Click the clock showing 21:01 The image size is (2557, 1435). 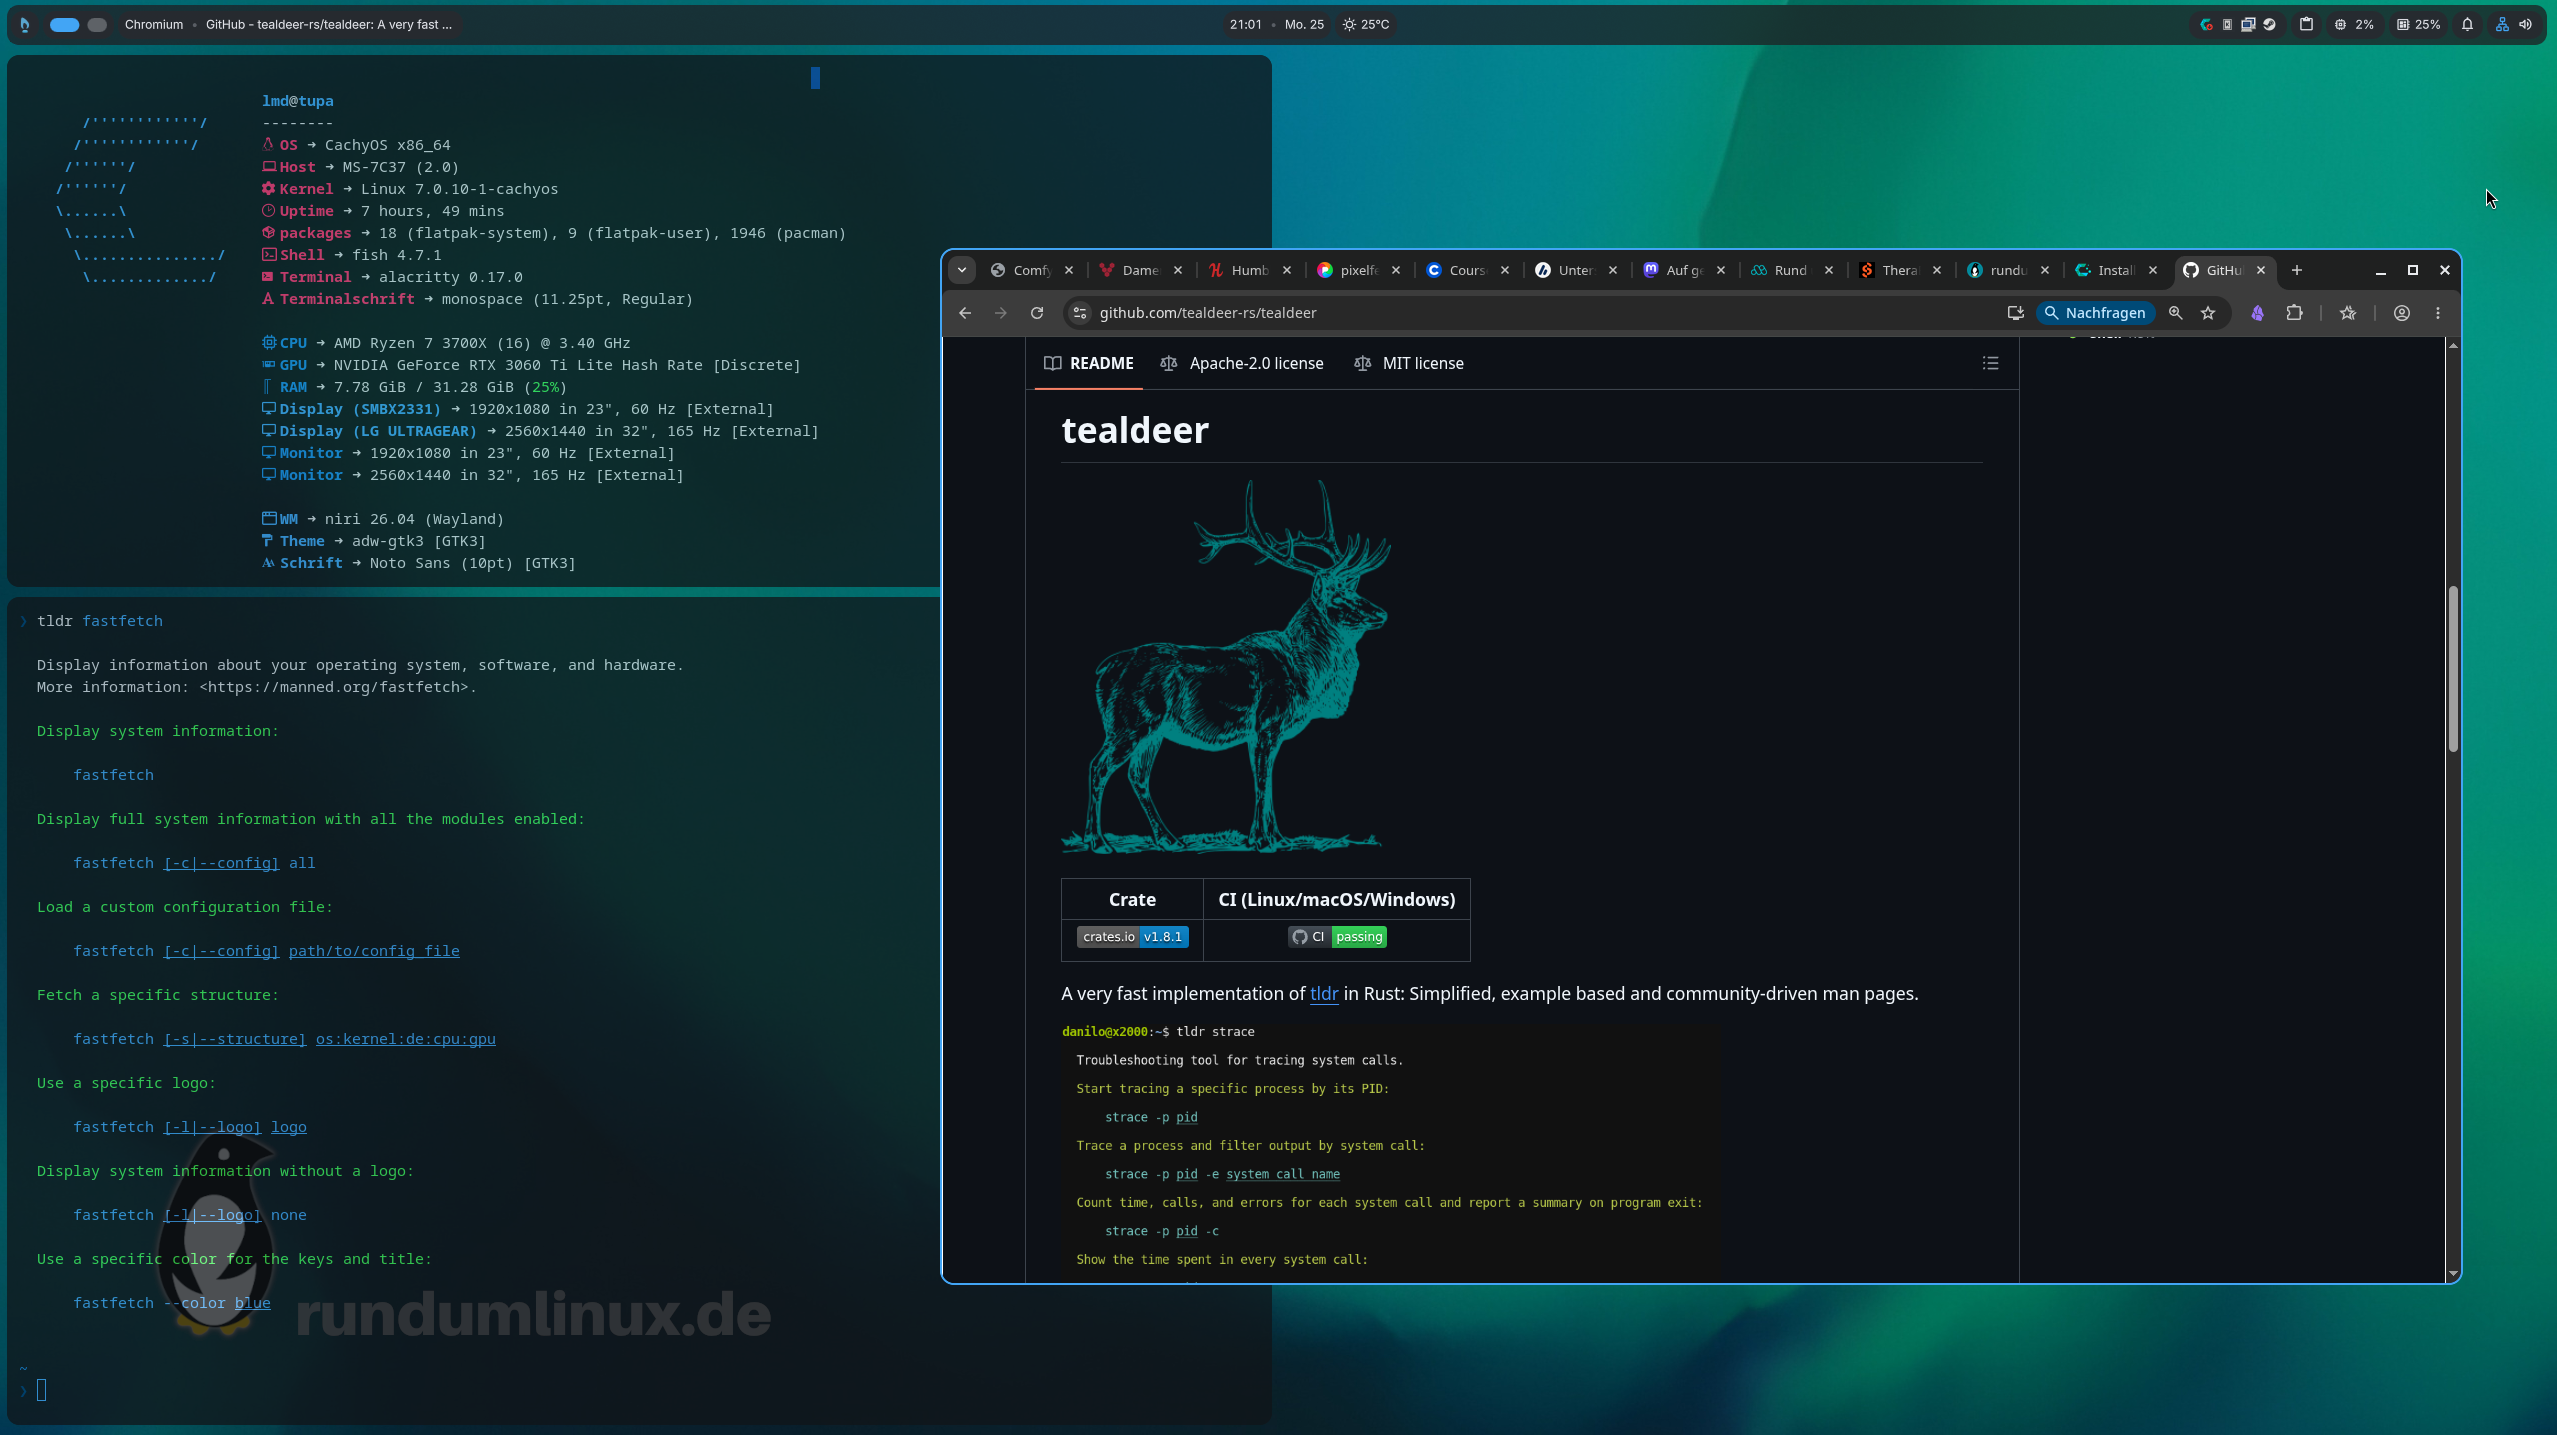click(x=1245, y=25)
